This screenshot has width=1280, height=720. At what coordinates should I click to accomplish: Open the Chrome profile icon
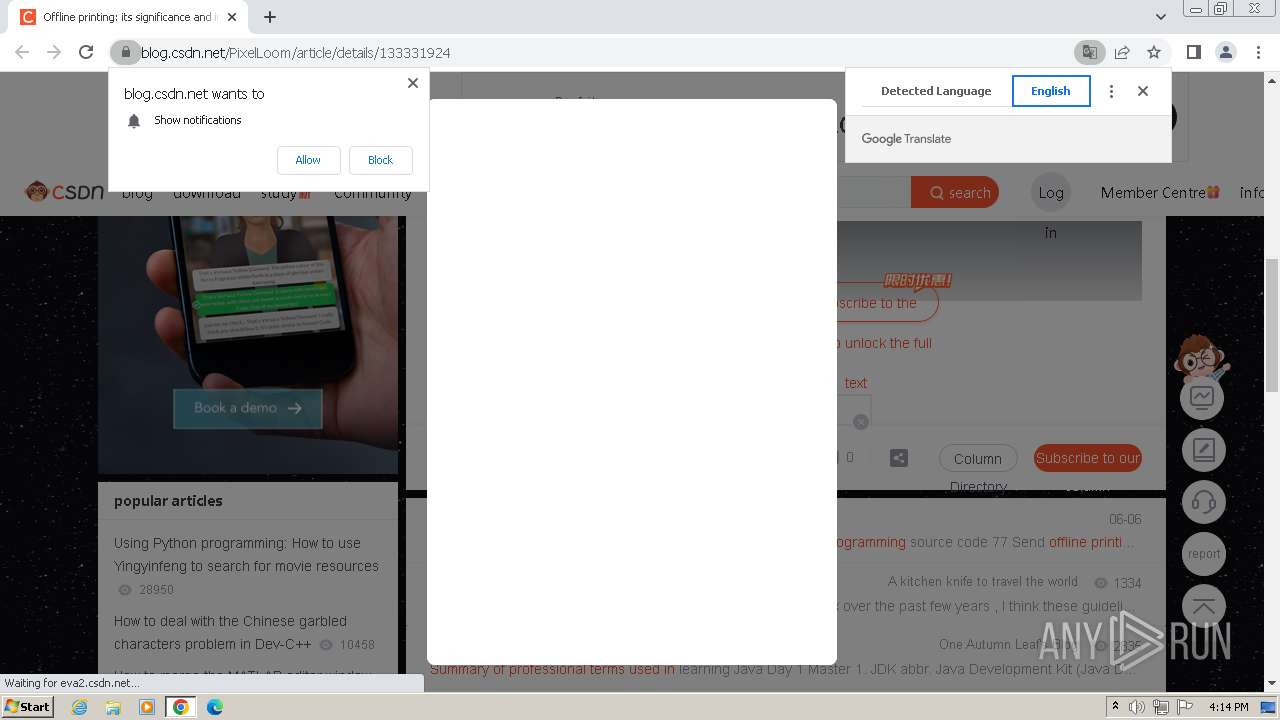[x=1226, y=52]
